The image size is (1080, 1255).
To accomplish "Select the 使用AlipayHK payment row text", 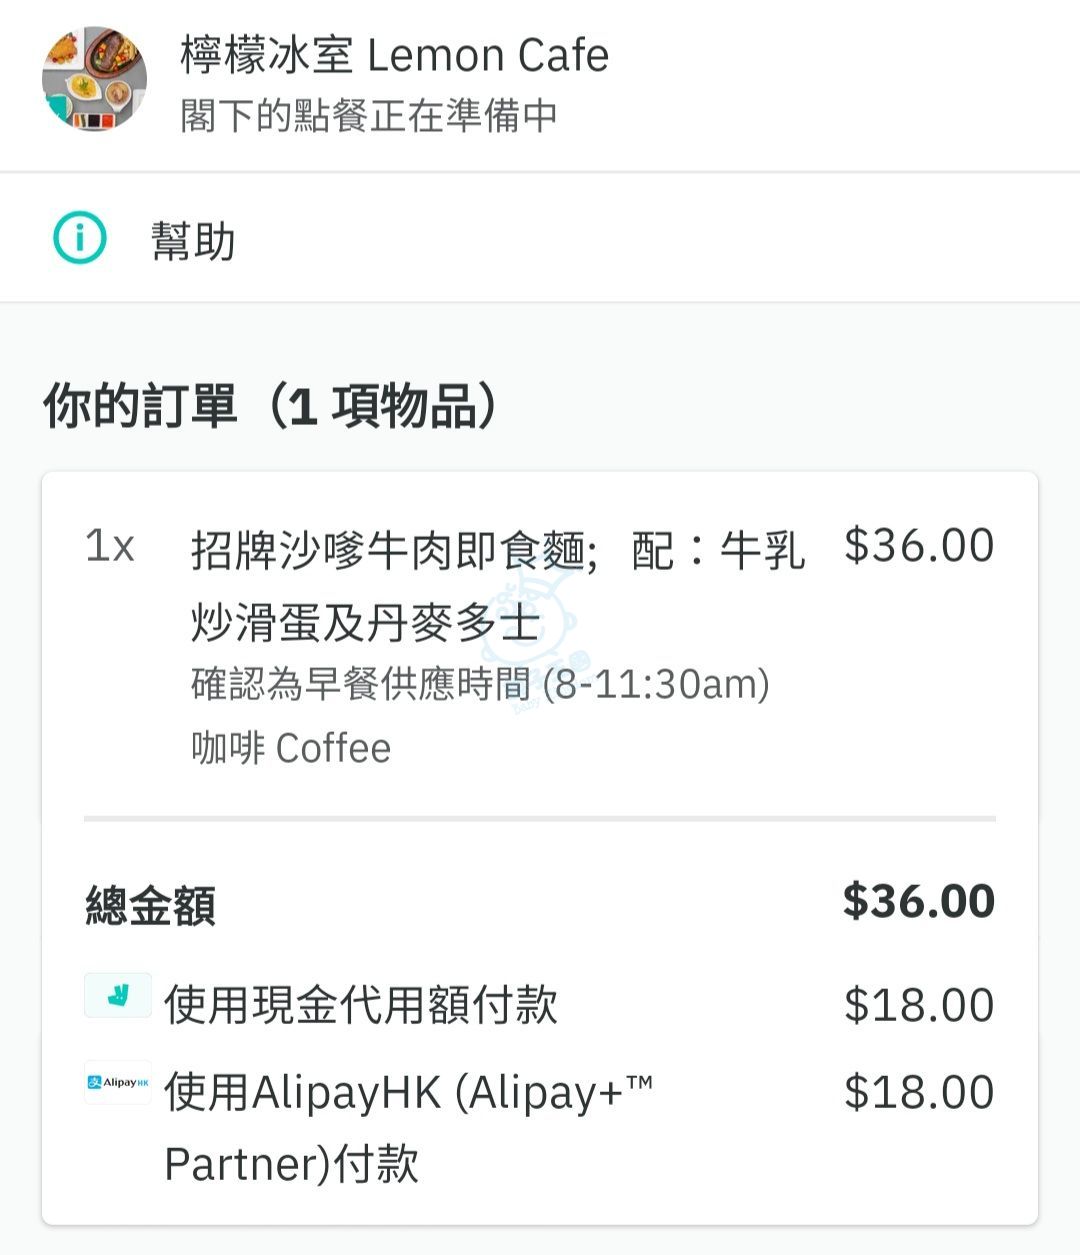I will pos(409,1127).
